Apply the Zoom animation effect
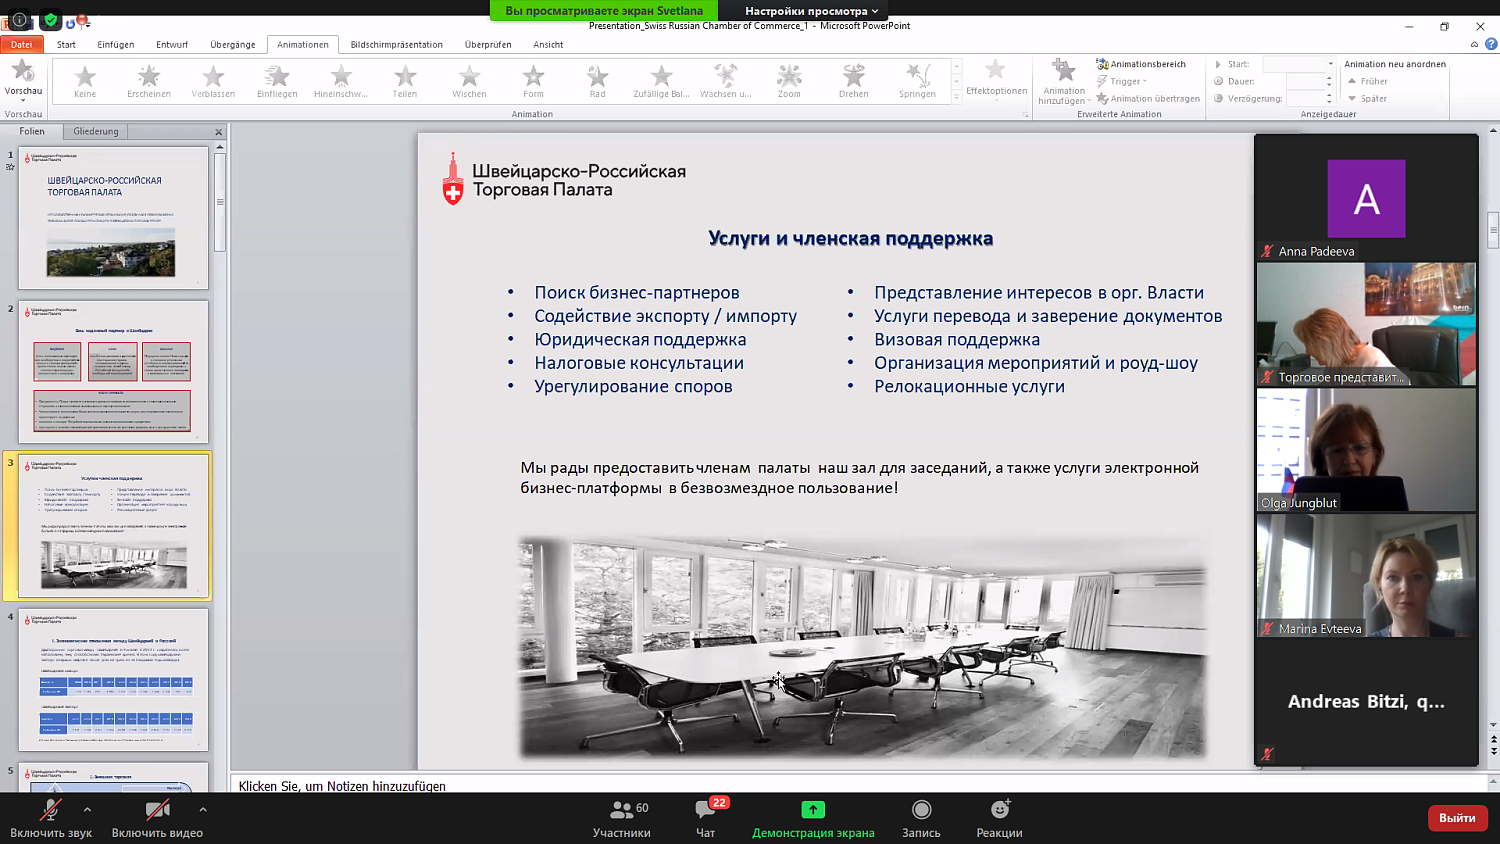 pyautogui.click(x=789, y=81)
